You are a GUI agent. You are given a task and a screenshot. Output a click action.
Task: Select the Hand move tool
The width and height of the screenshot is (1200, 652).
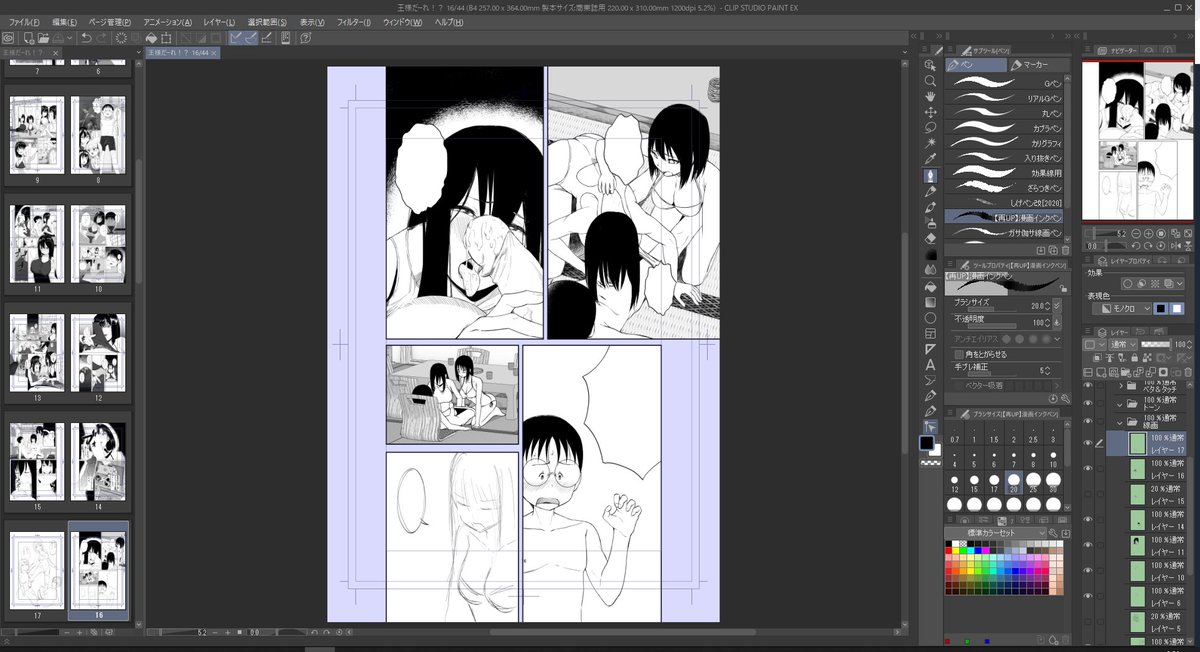pyautogui.click(x=930, y=96)
